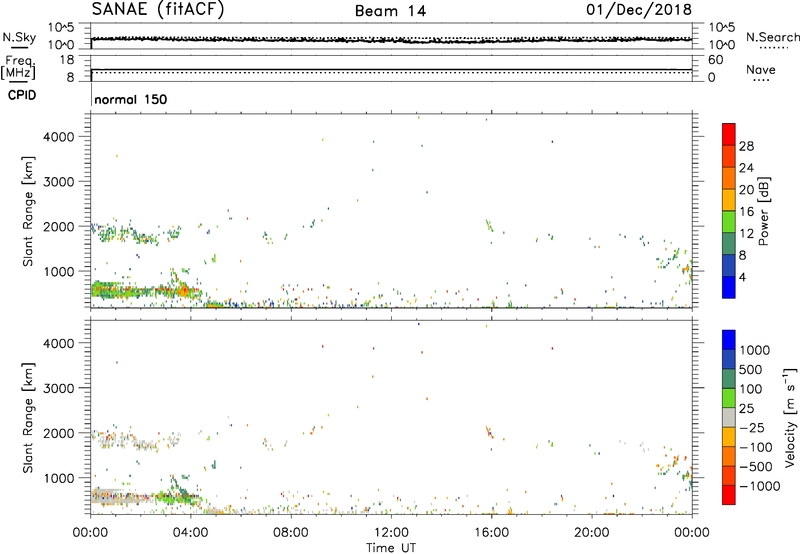The height and width of the screenshot is (554, 800).
Task: Select the Freq. [MHz] label
Action: click(18, 67)
